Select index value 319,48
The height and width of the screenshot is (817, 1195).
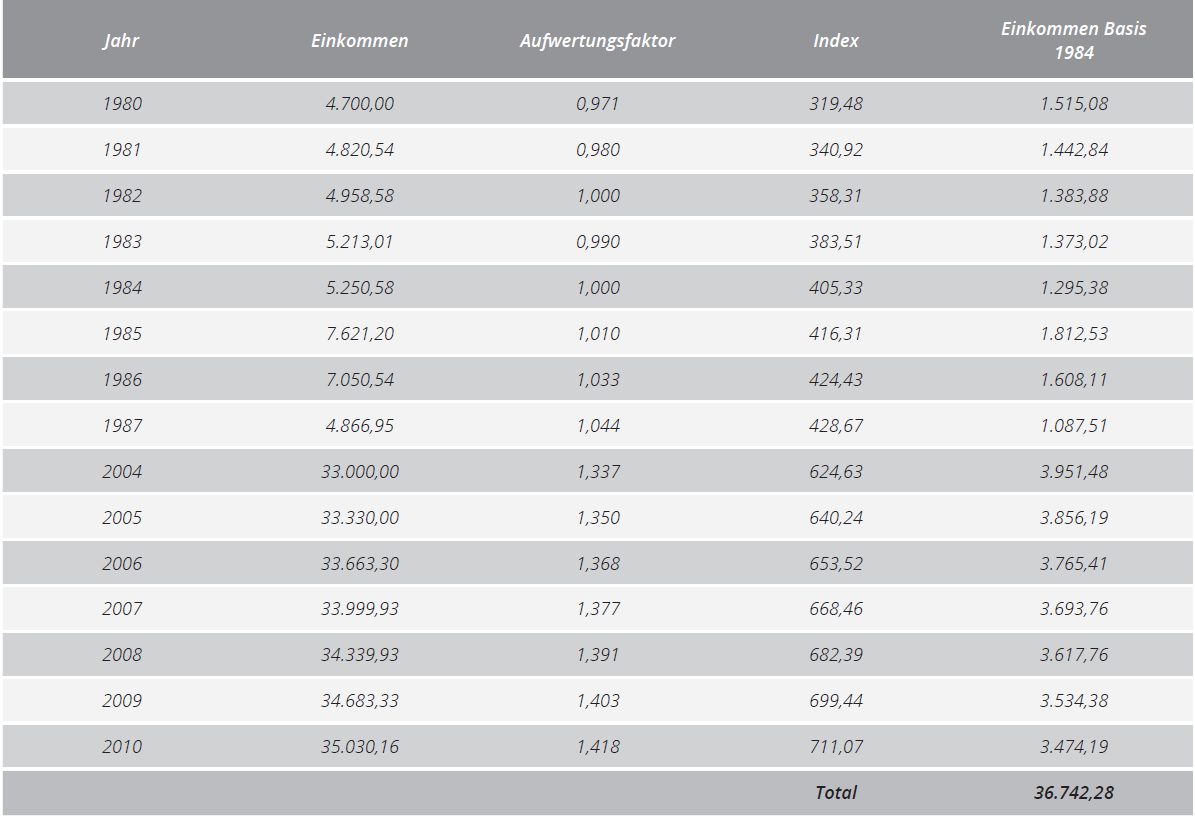click(x=836, y=104)
